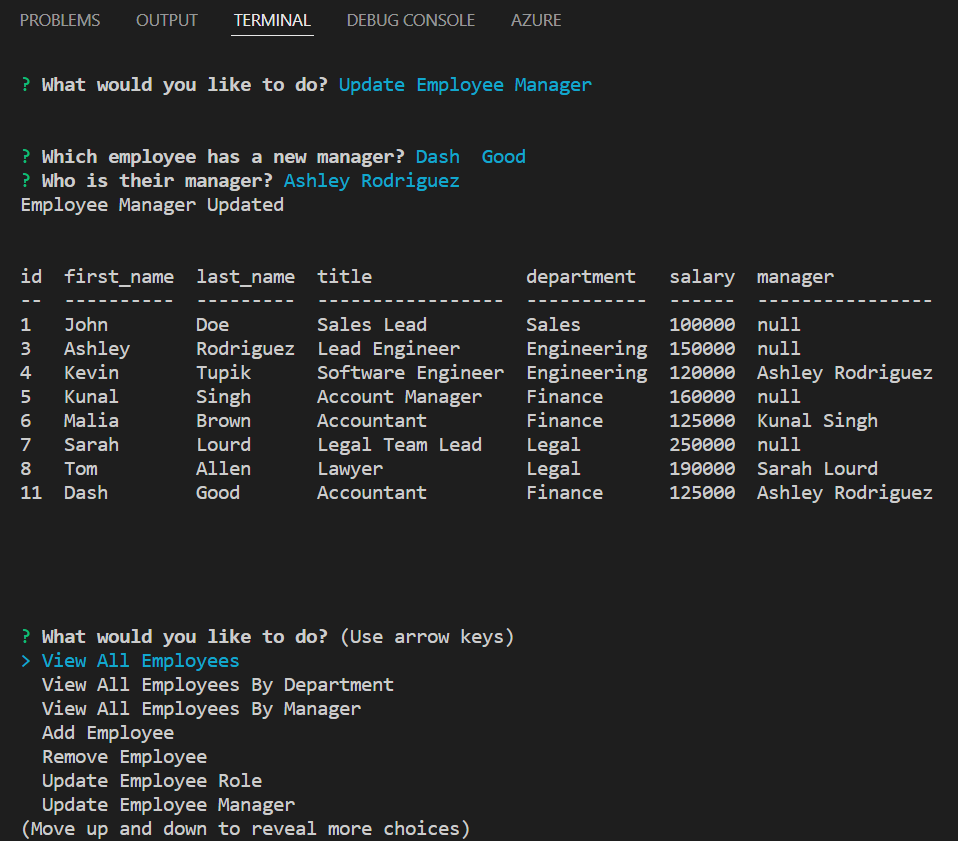Click the title column header
This screenshot has height=841, width=958.
tap(345, 277)
